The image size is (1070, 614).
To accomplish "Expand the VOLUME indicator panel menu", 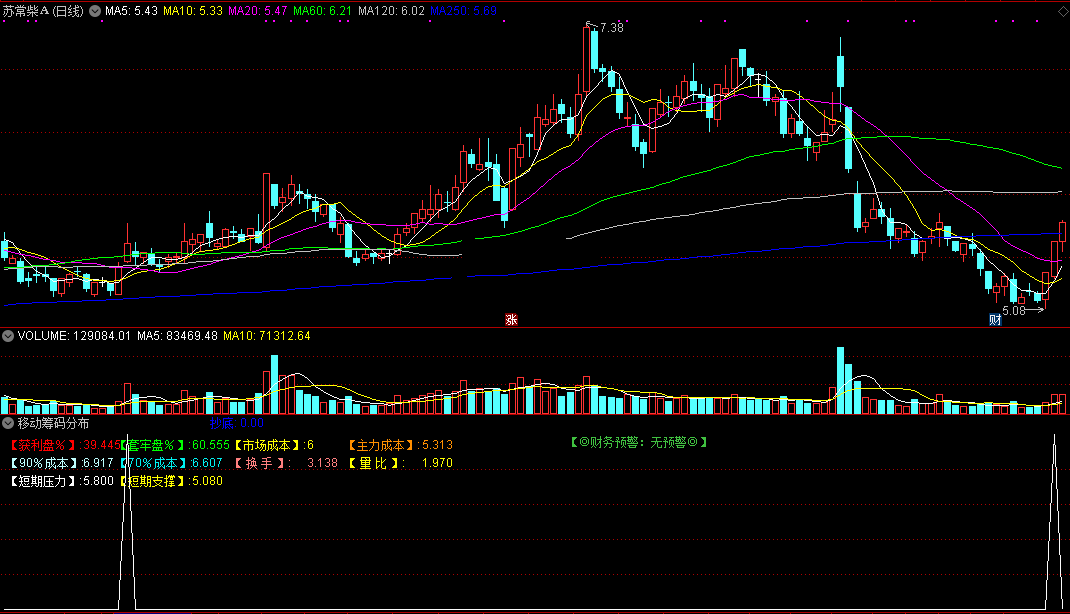I will pos(8,336).
